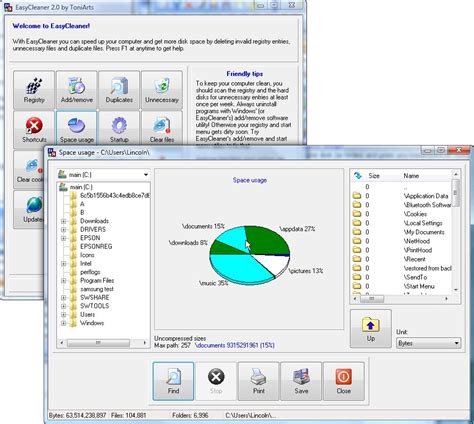Screen dimensions: 474x424
Task: Save the space usage results
Action: [301, 381]
